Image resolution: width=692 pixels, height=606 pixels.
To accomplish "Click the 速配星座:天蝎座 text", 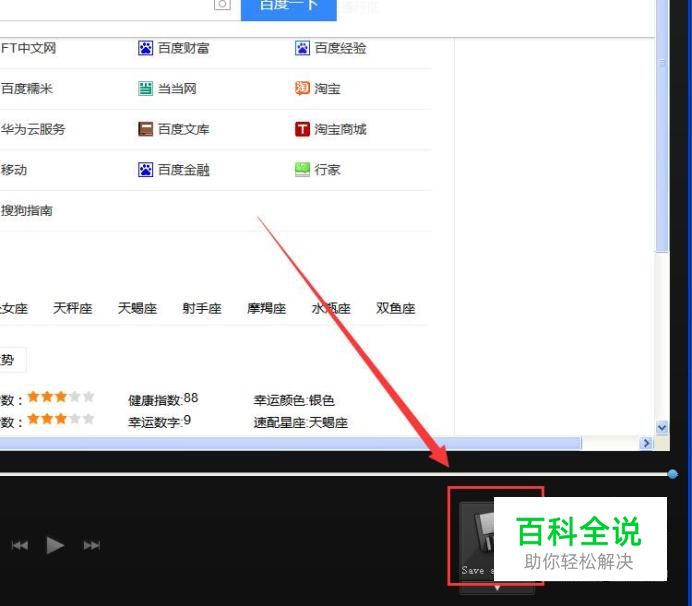I will [x=301, y=422].
